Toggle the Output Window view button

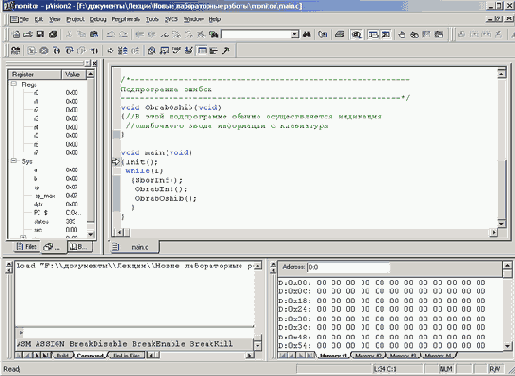(386, 34)
